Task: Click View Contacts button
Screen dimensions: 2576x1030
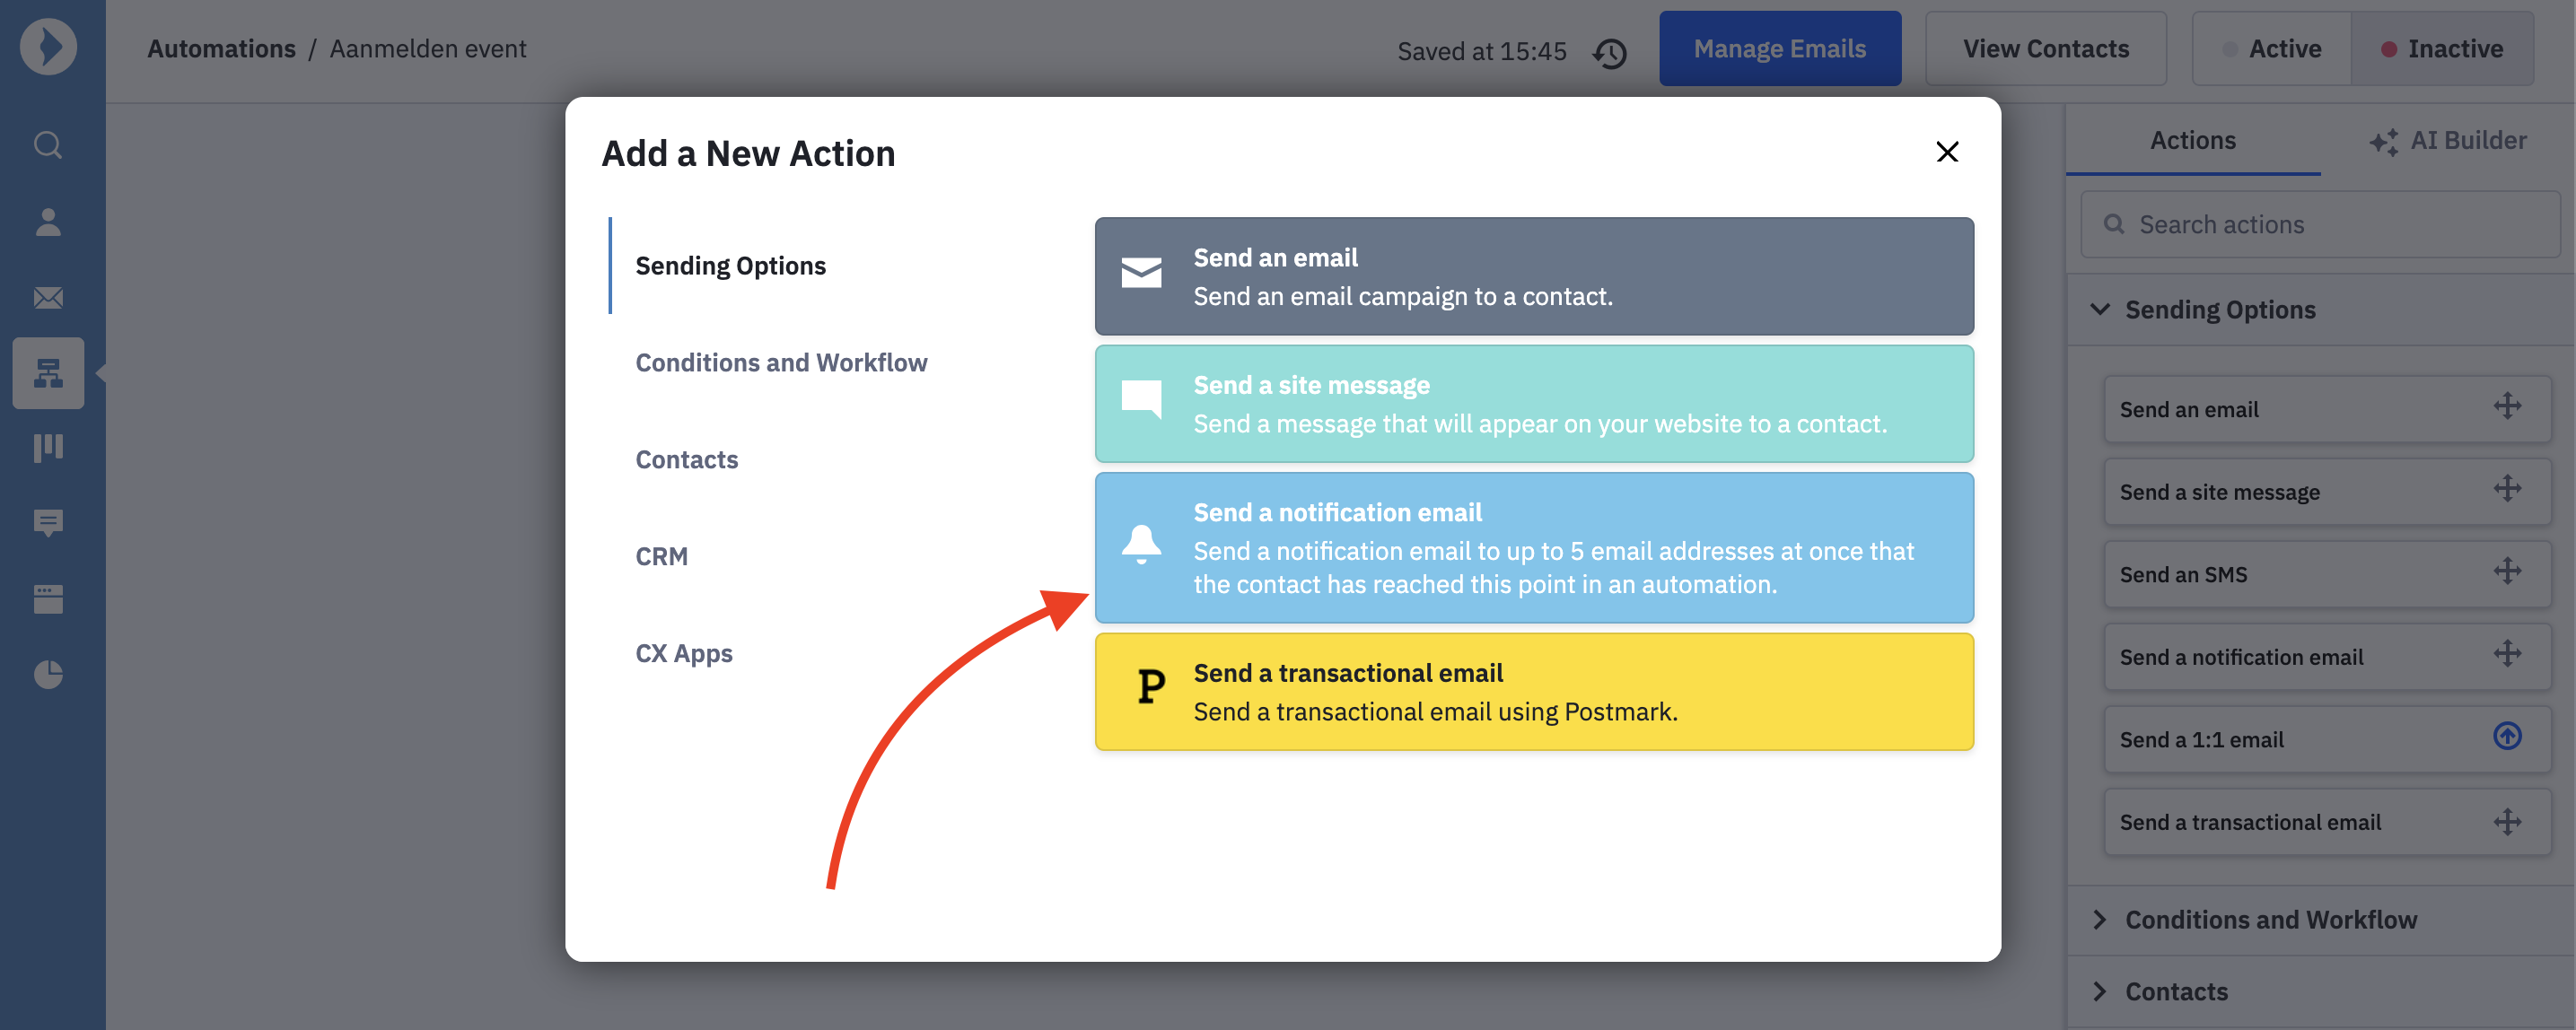Action: tap(2045, 49)
